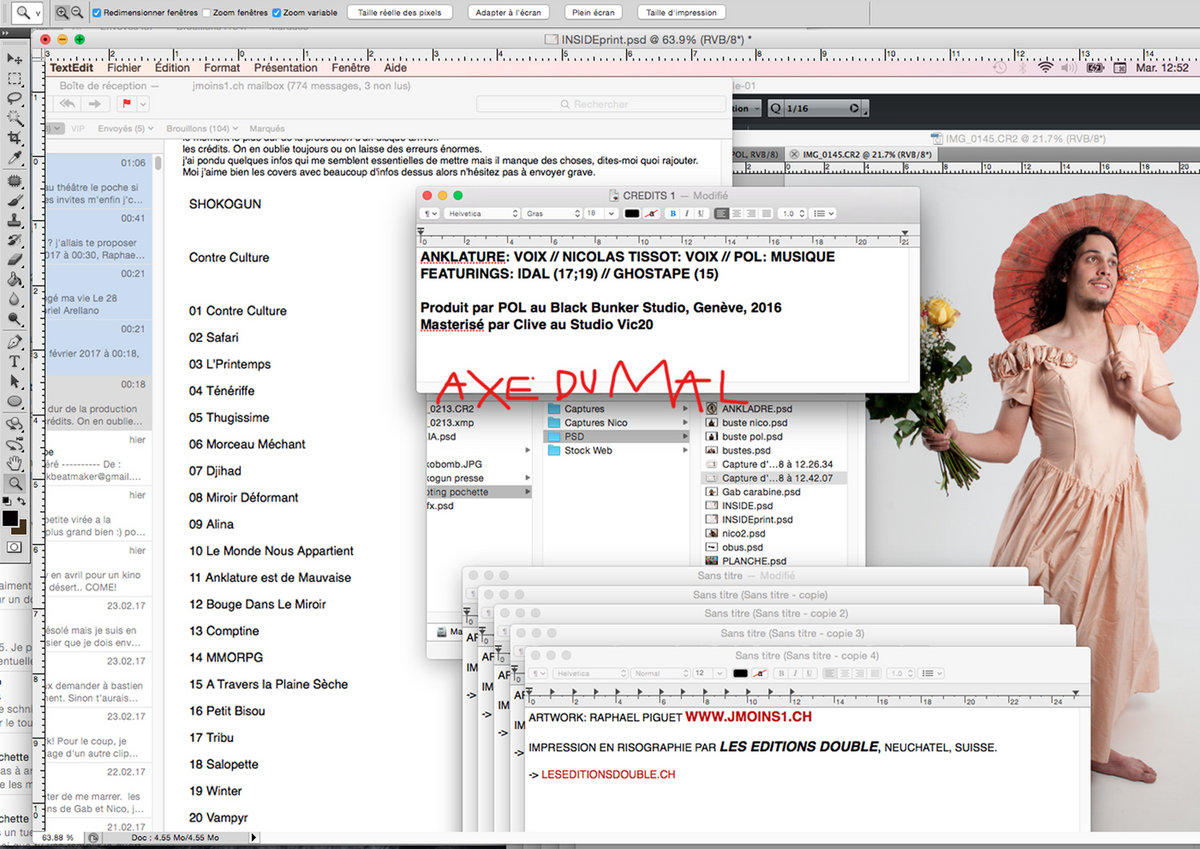Open the Format menu in menu bar

221,68
